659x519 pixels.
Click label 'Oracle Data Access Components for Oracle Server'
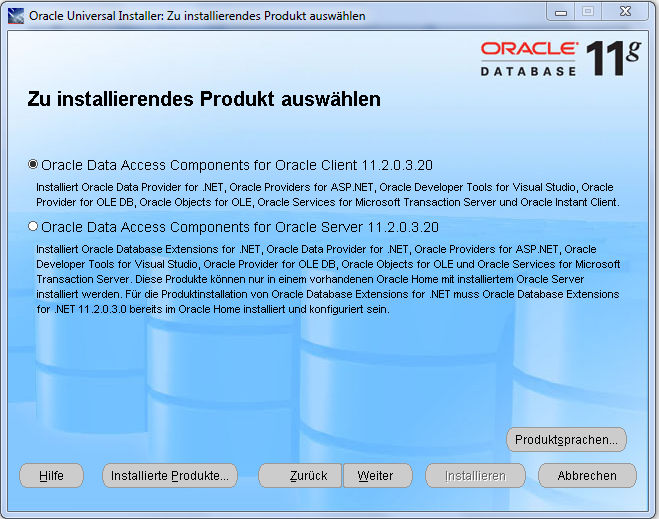point(202,227)
